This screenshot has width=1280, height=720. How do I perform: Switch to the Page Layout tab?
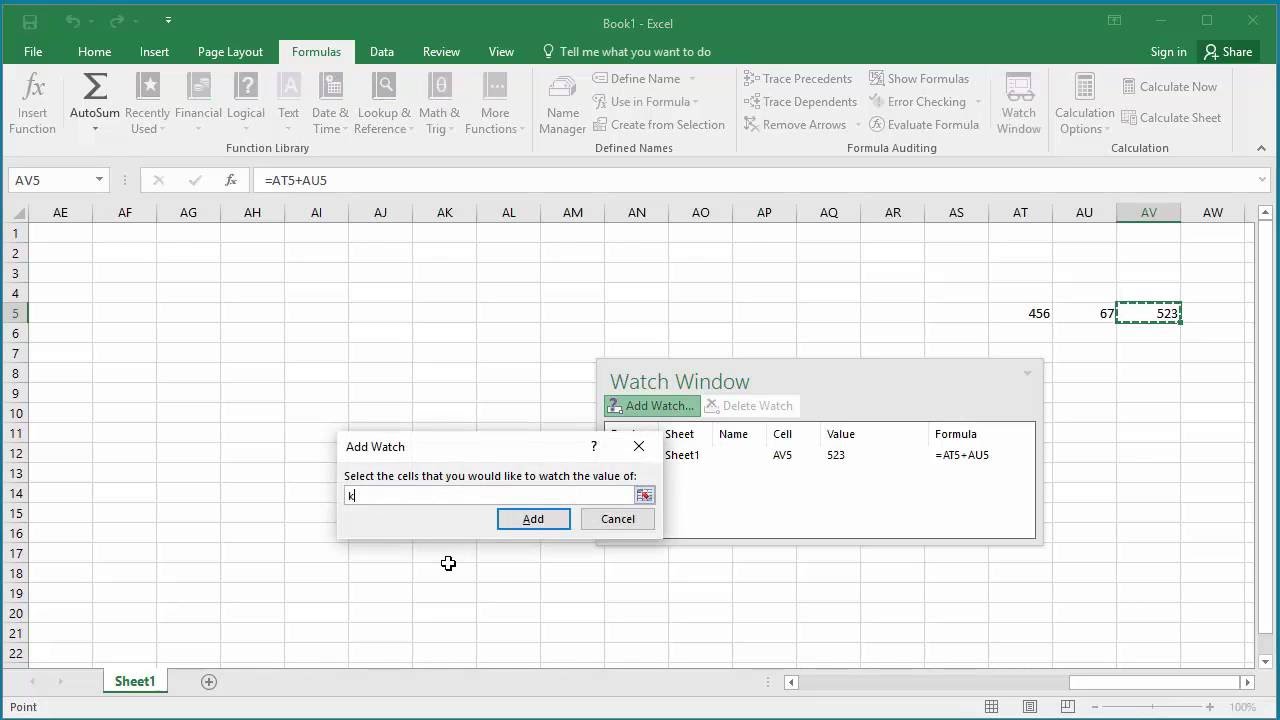point(230,52)
